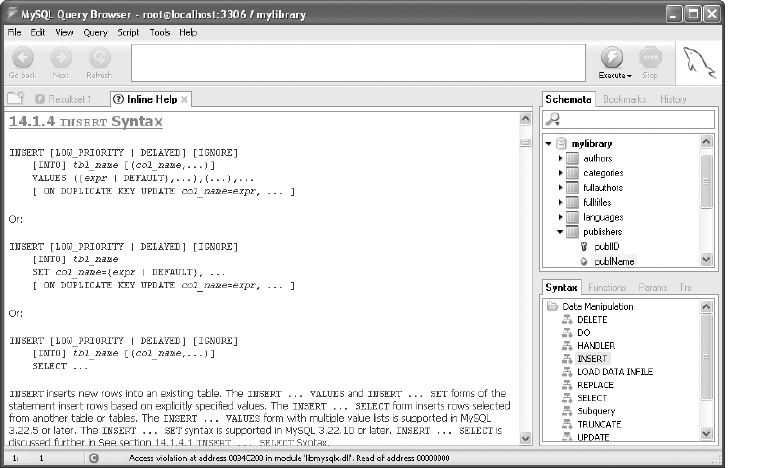Select the Inline Help tab
This screenshot has height=468, width=764.
click(x=151, y=99)
